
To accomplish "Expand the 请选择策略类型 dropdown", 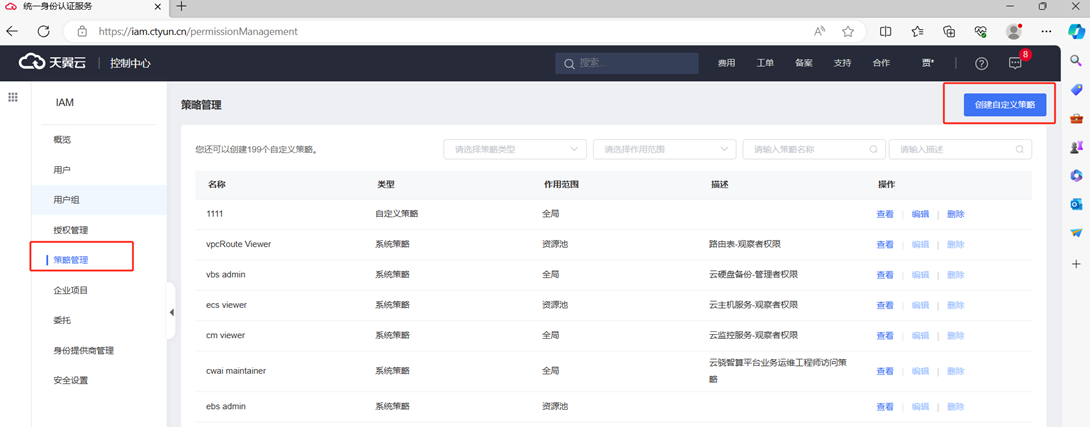I will click(515, 149).
